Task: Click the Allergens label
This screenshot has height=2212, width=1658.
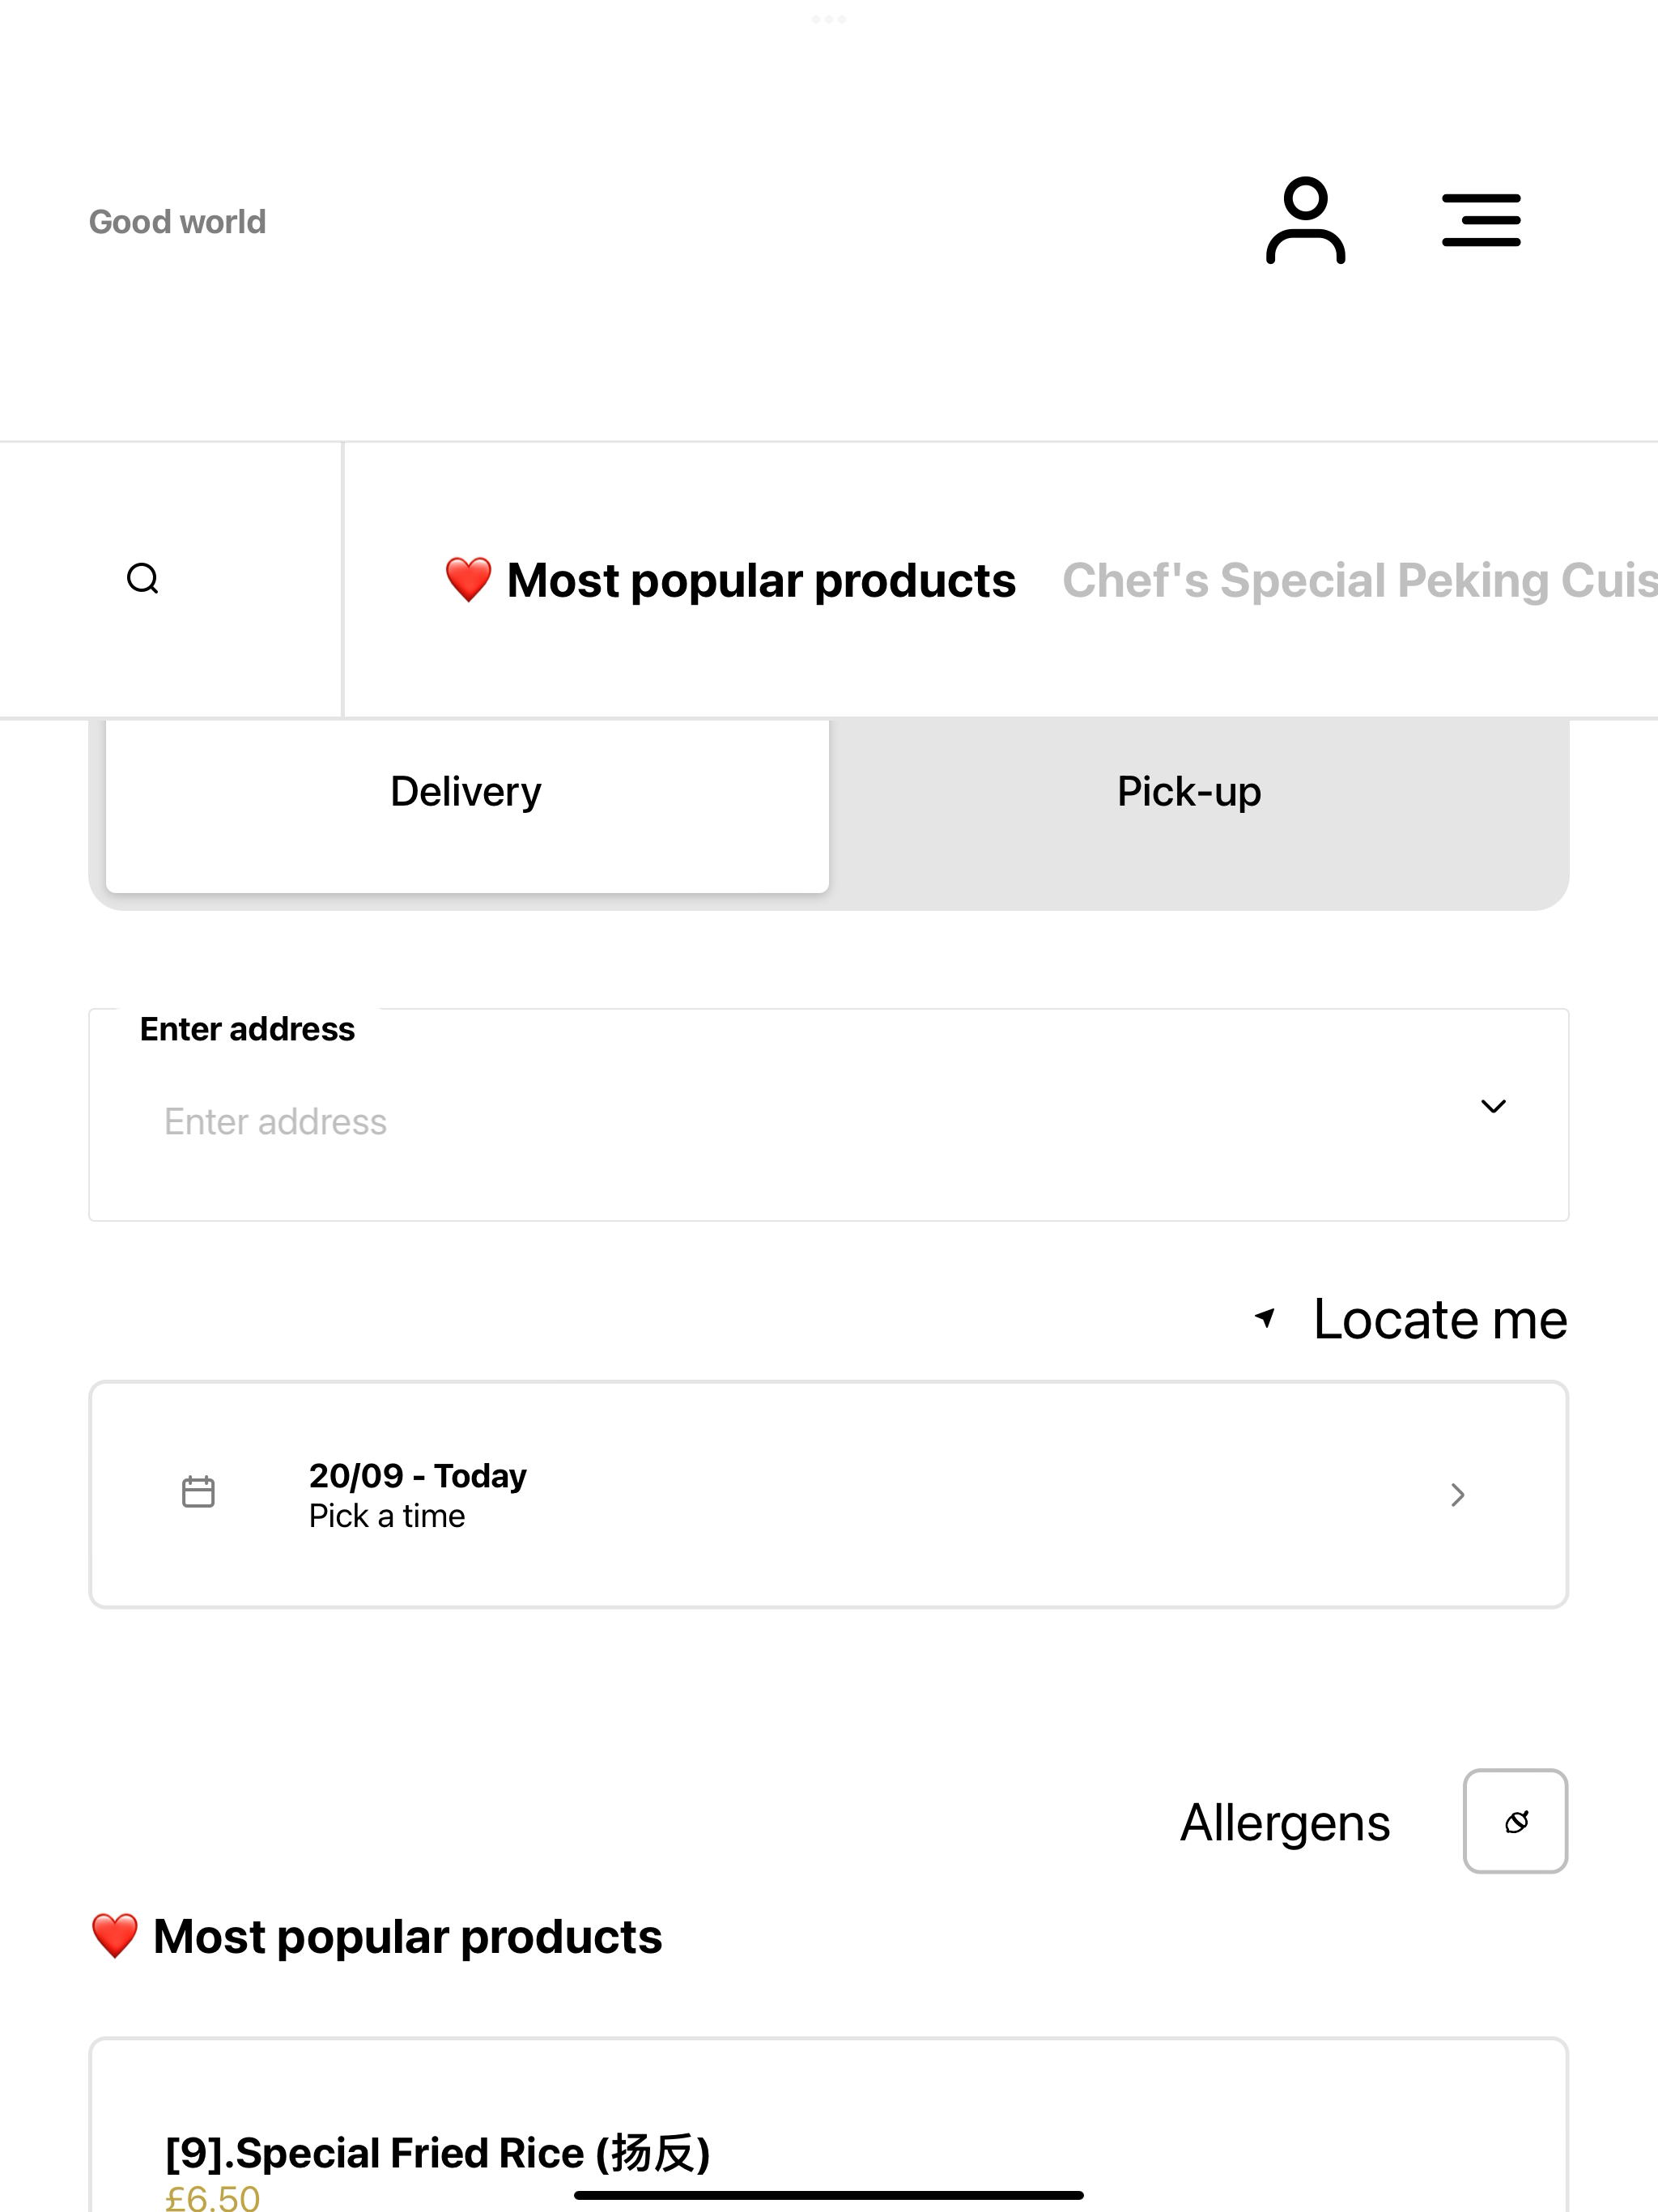Action: click(1285, 1823)
